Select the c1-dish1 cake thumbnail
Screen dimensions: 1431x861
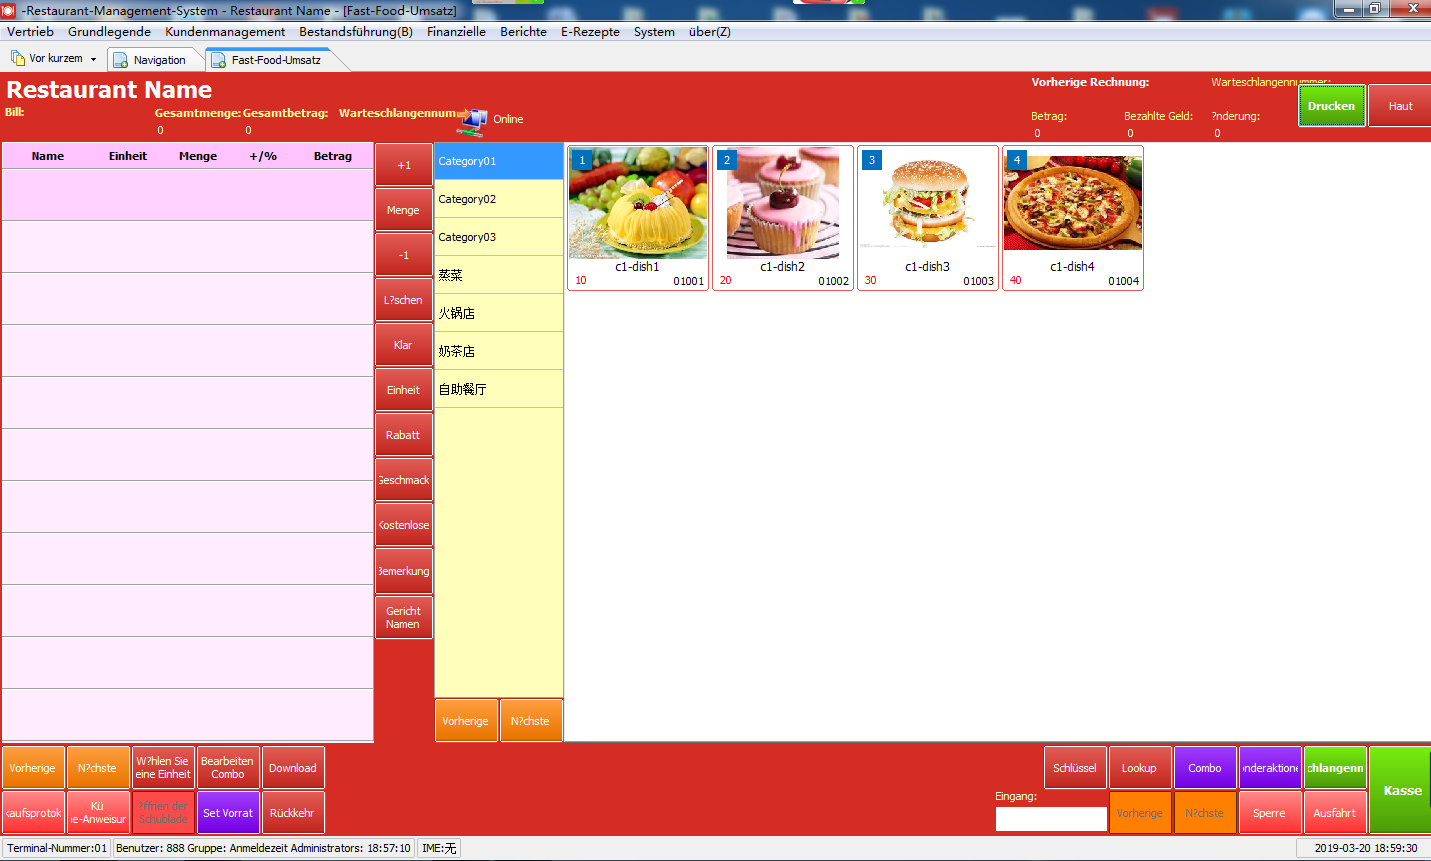638,203
